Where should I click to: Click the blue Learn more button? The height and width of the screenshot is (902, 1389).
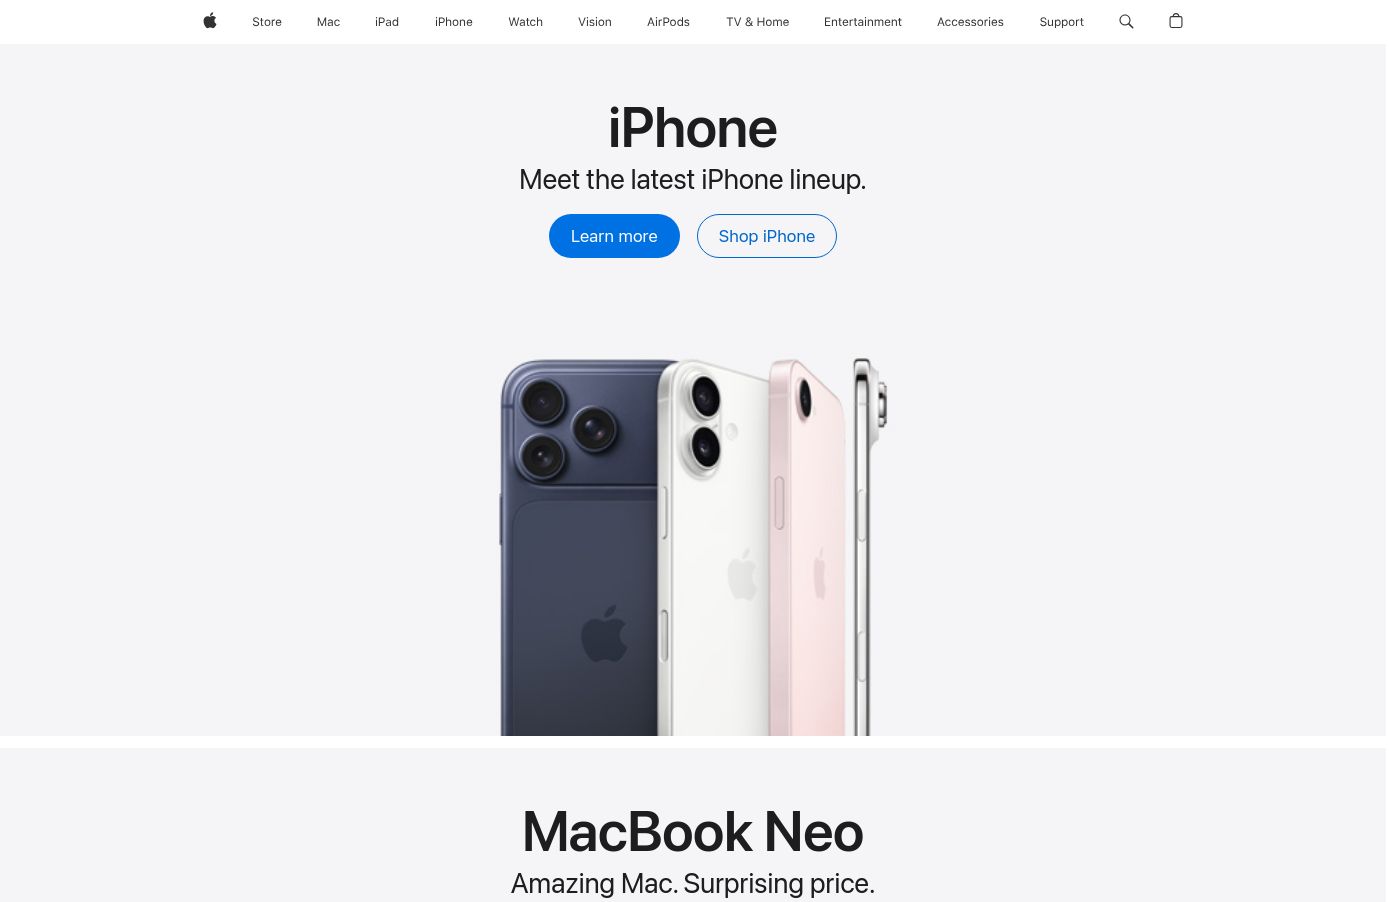614,236
